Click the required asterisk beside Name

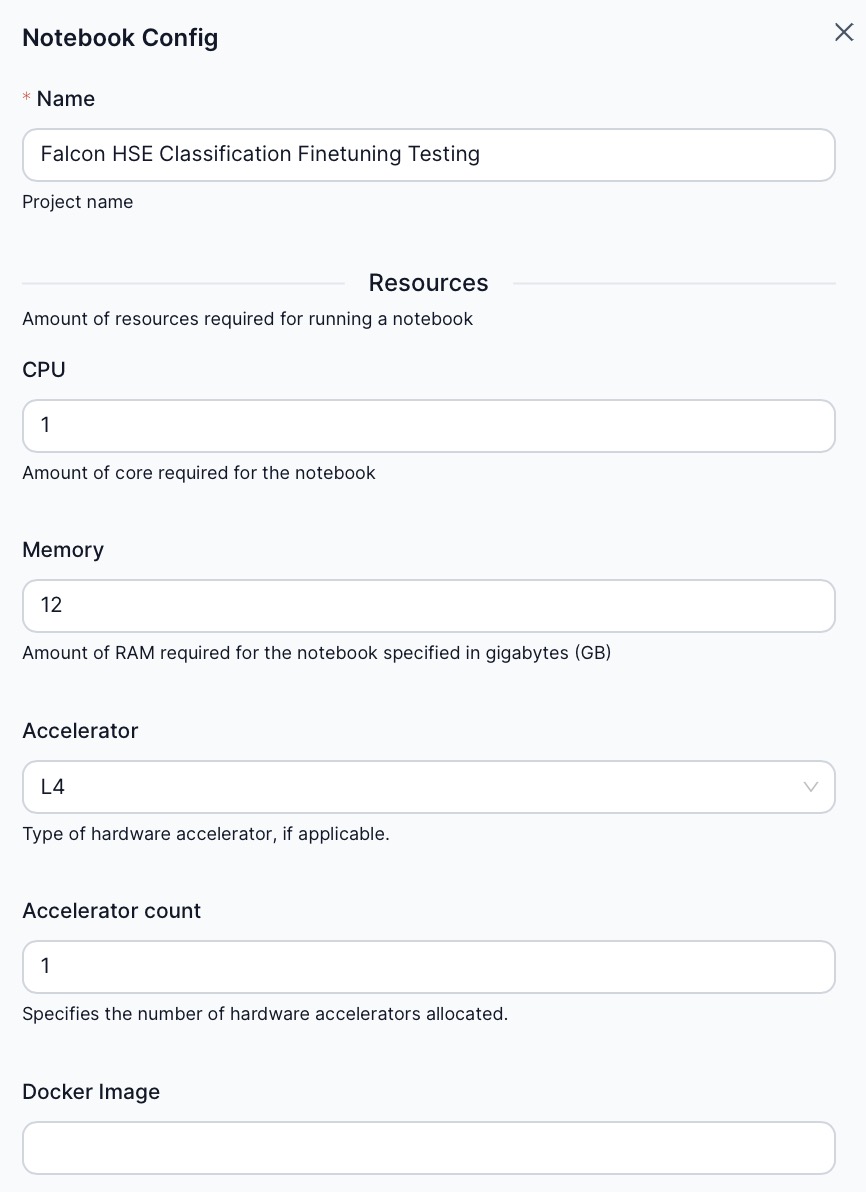25,98
